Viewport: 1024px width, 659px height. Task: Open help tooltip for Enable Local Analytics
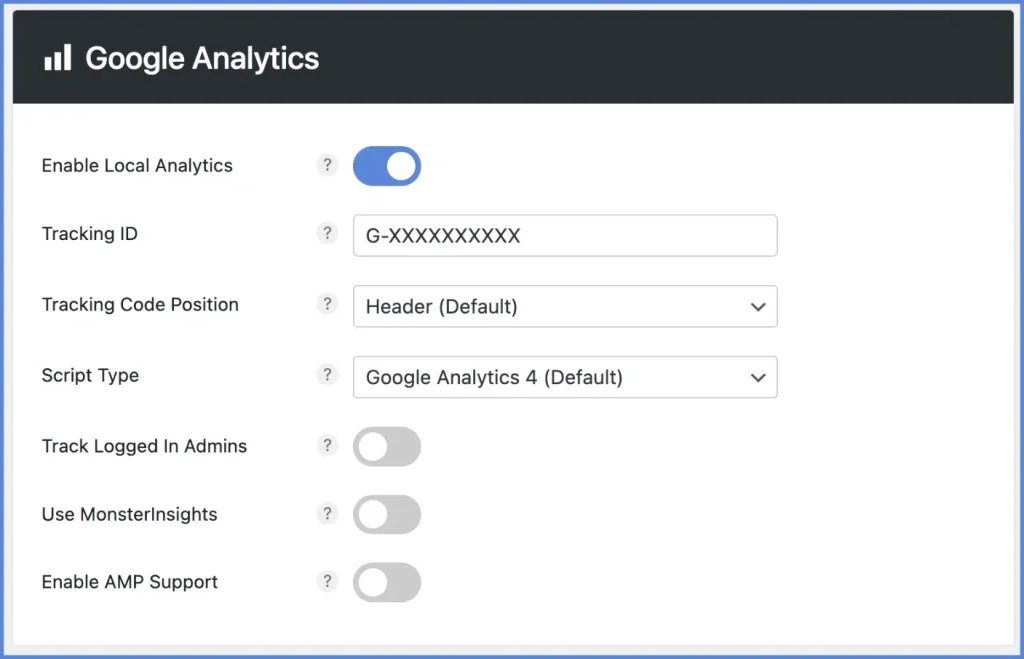pos(328,165)
